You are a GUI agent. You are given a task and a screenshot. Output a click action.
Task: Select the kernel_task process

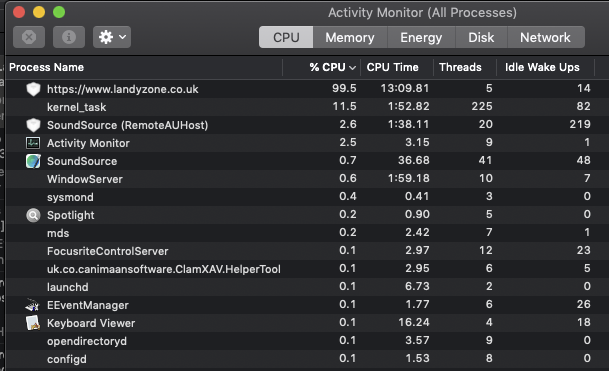(77, 107)
